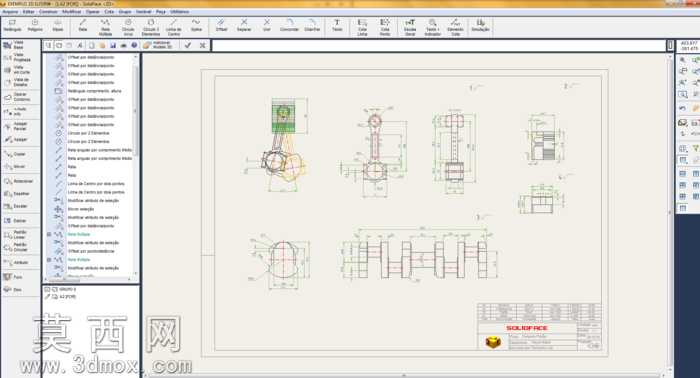Open the Construir menu
The height and width of the screenshot is (378, 700).
point(49,12)
